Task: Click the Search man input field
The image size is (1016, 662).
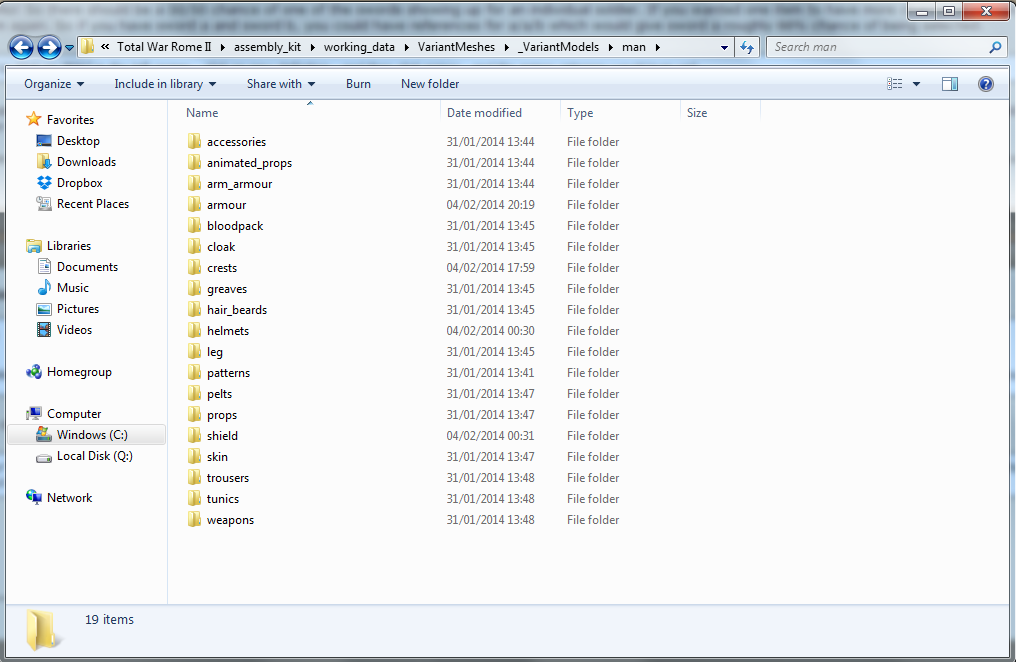Action: click(878, 47)
